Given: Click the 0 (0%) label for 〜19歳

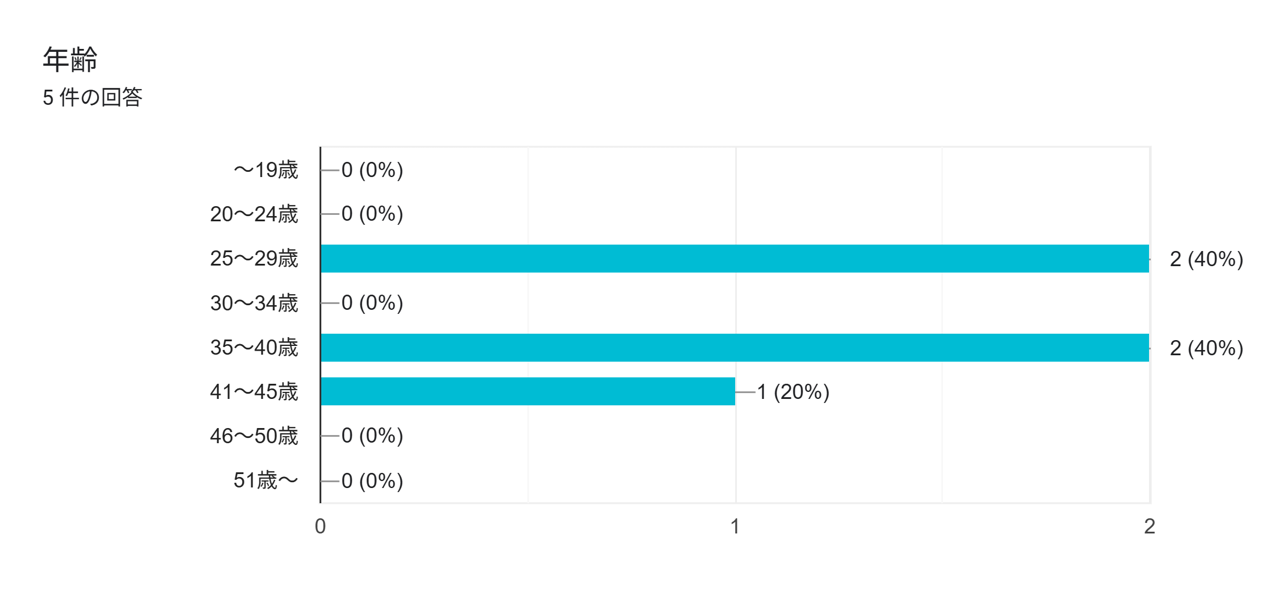Looking at the screenshot, I should click(x=372, y=170).
